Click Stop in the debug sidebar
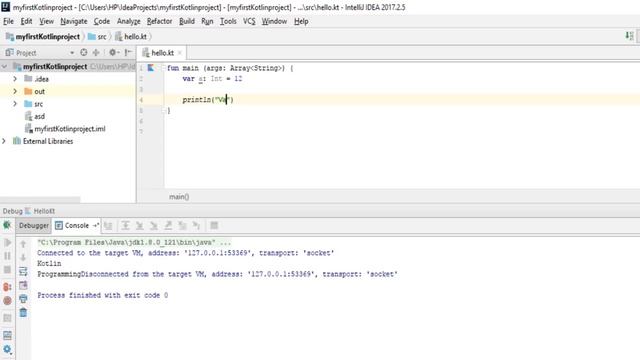640x360 pixels. coord(7,270)
